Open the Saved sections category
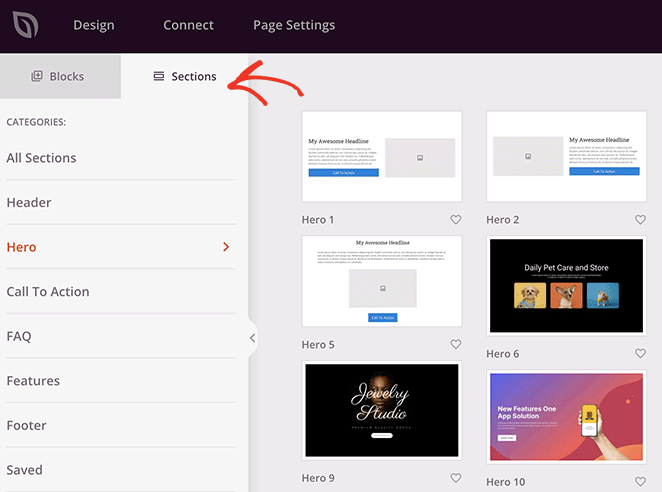 tap(25, 470)
